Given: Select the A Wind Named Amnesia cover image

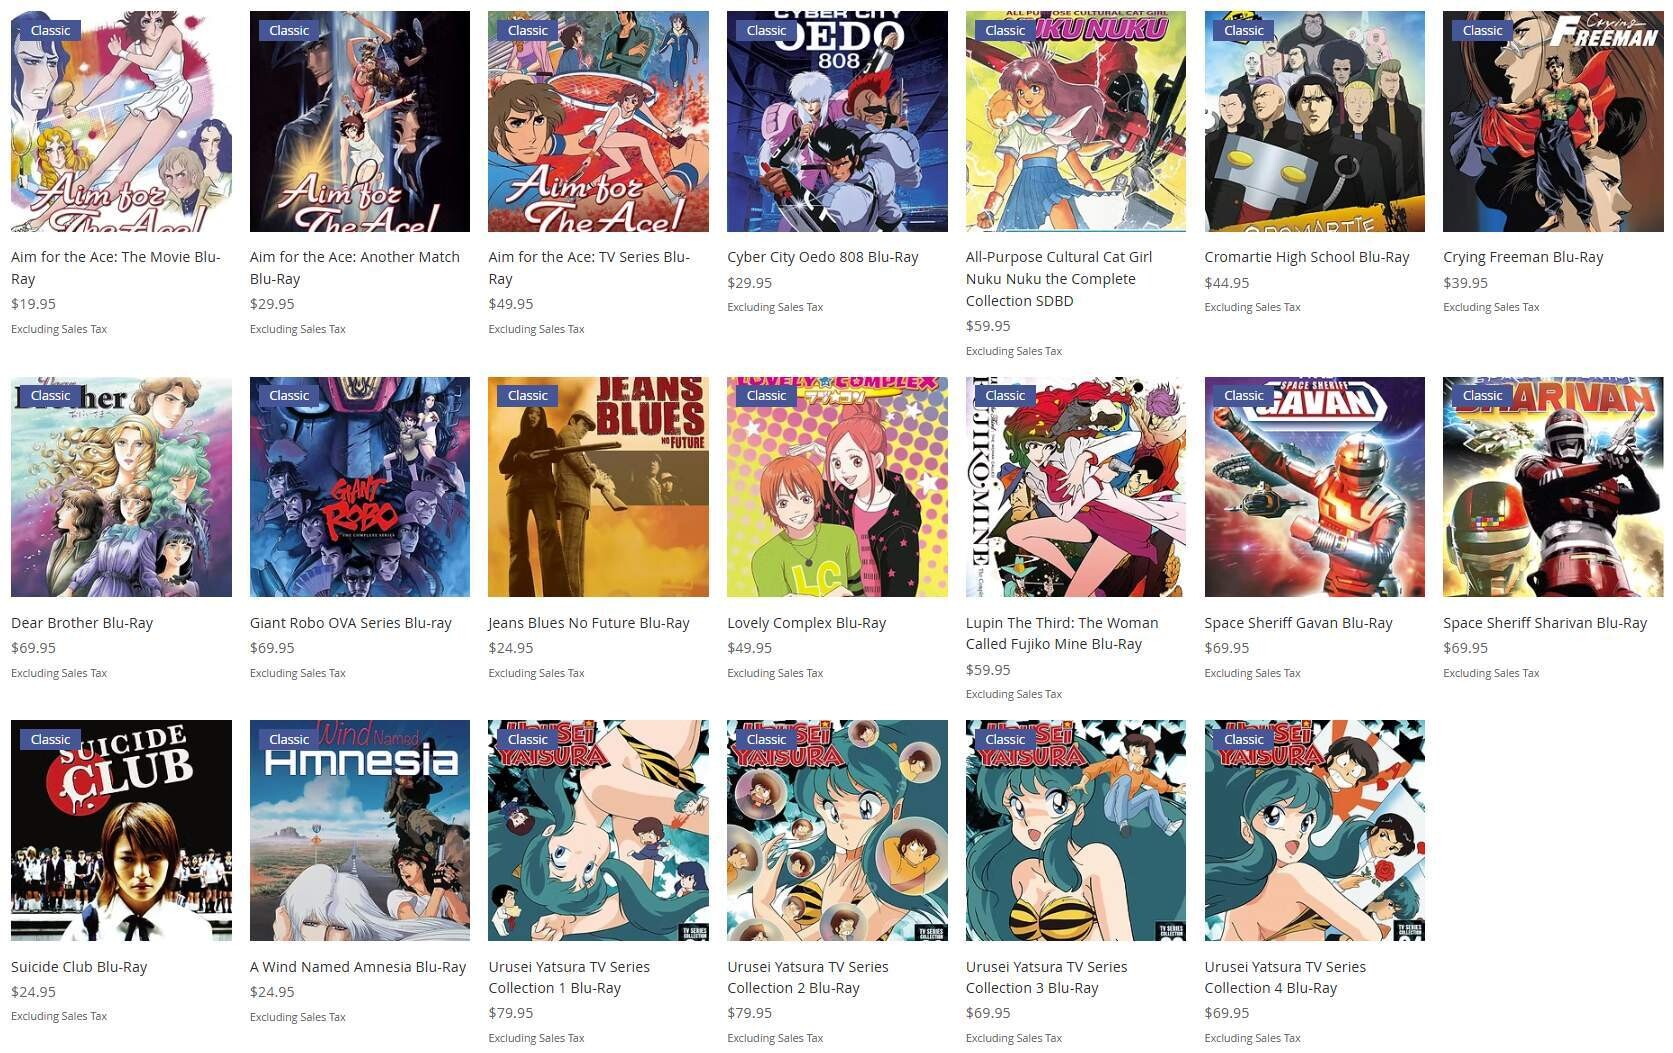Looking at the screenshot, I should pyautogui.click(x=360, y=830).
